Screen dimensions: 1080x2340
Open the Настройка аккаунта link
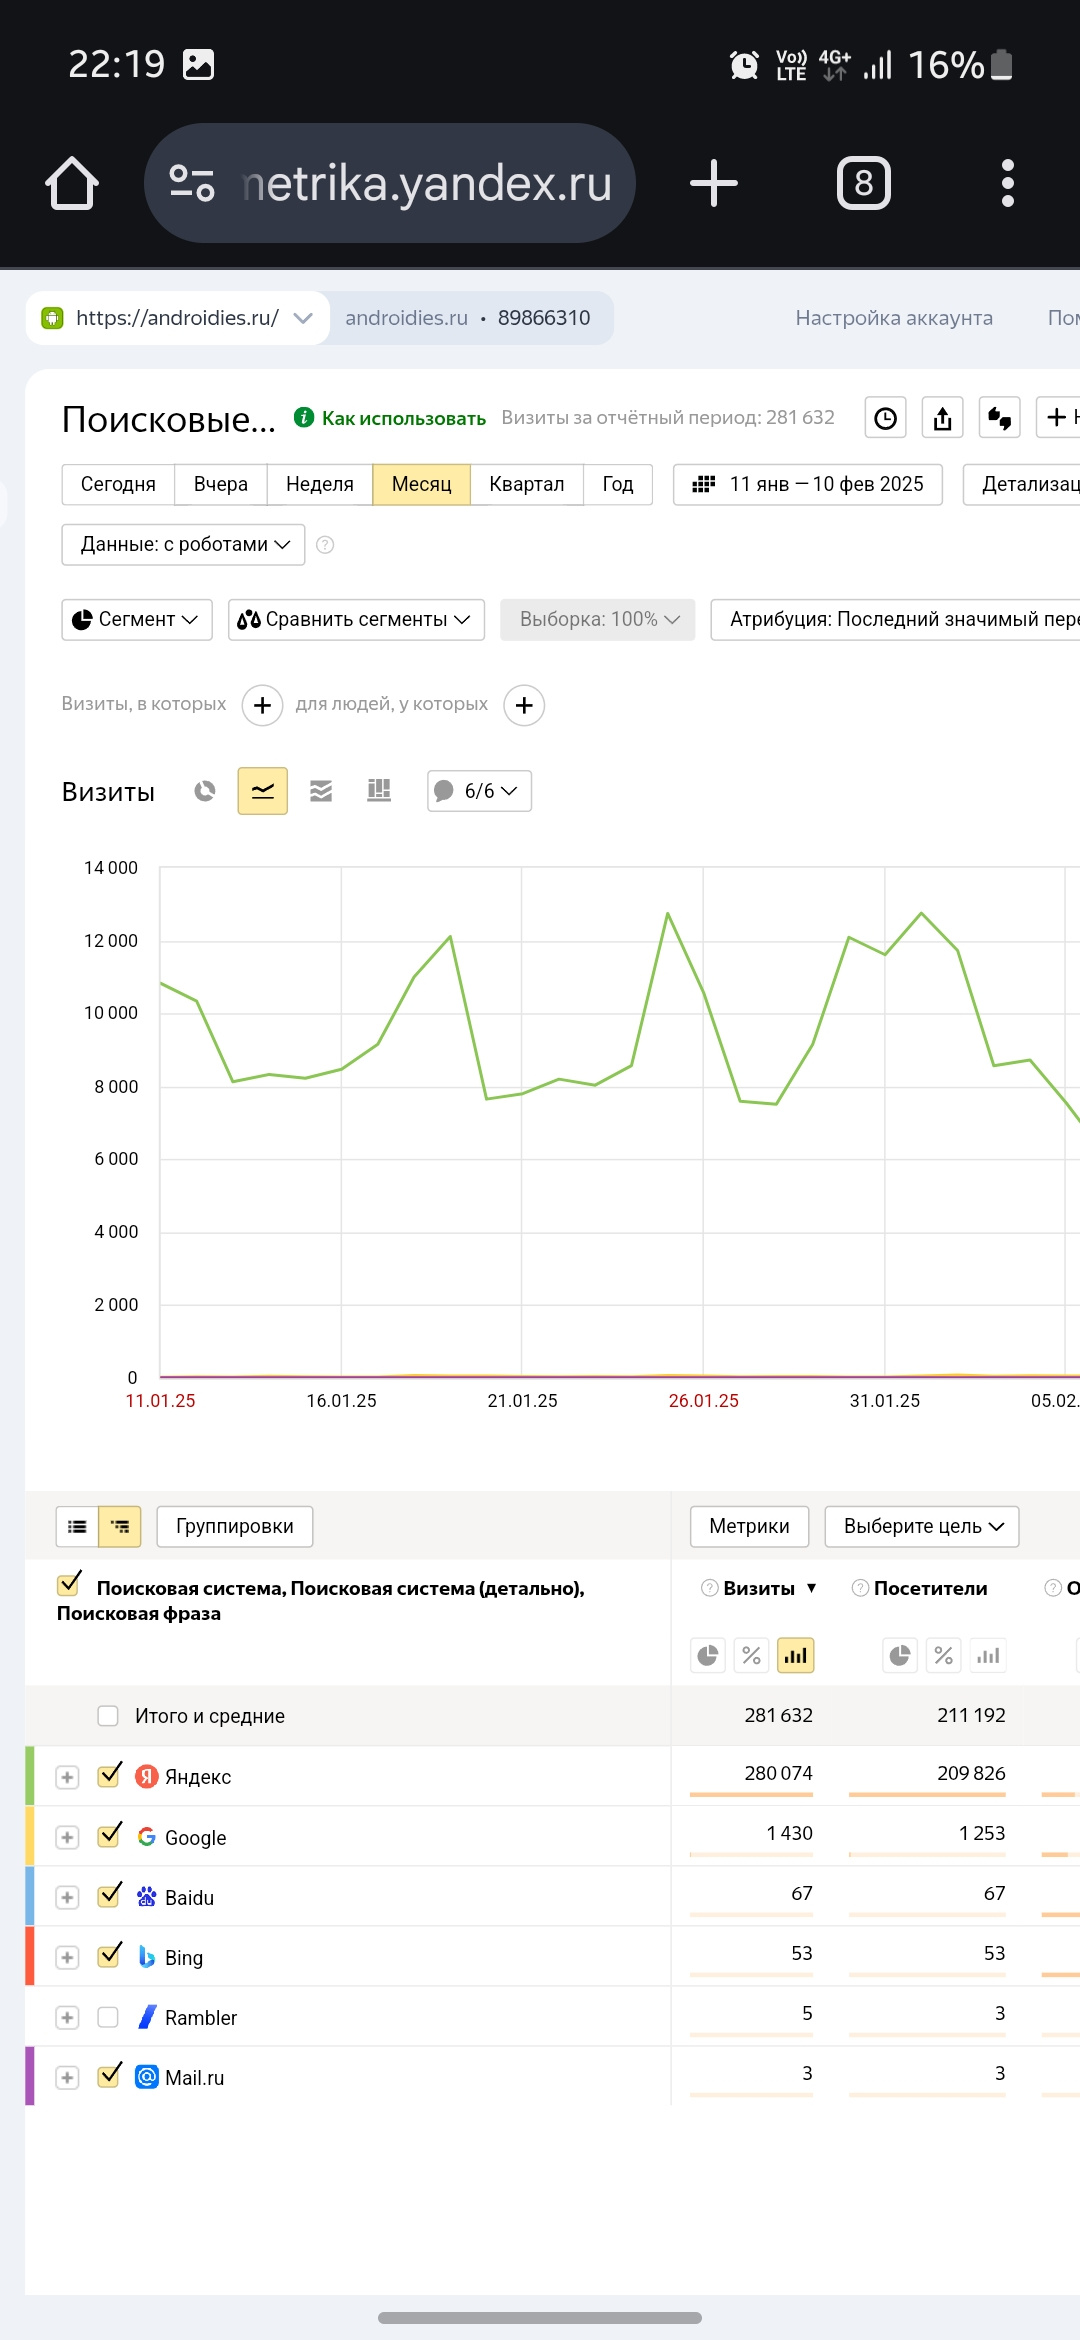[894, 318]
